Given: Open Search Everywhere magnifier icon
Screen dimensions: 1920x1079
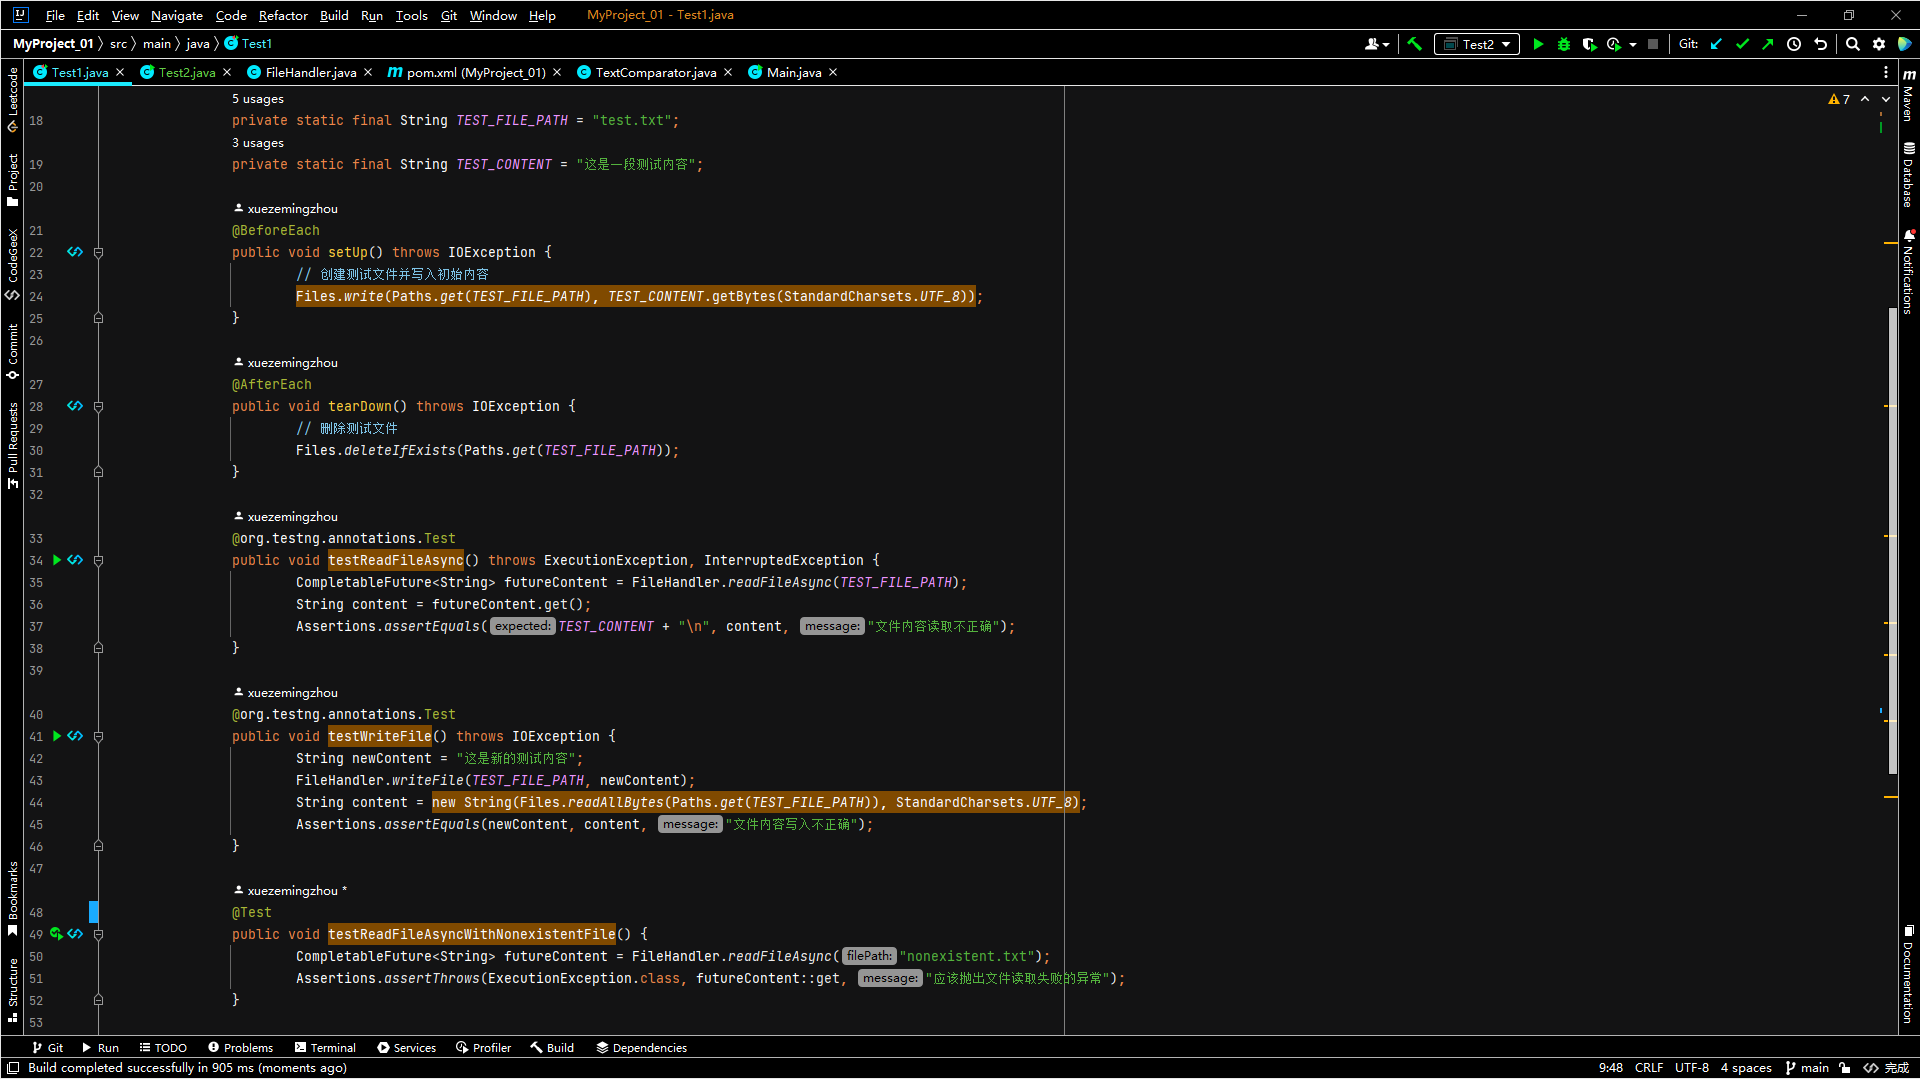Looking at the screenshot, I should (1853, 44).
